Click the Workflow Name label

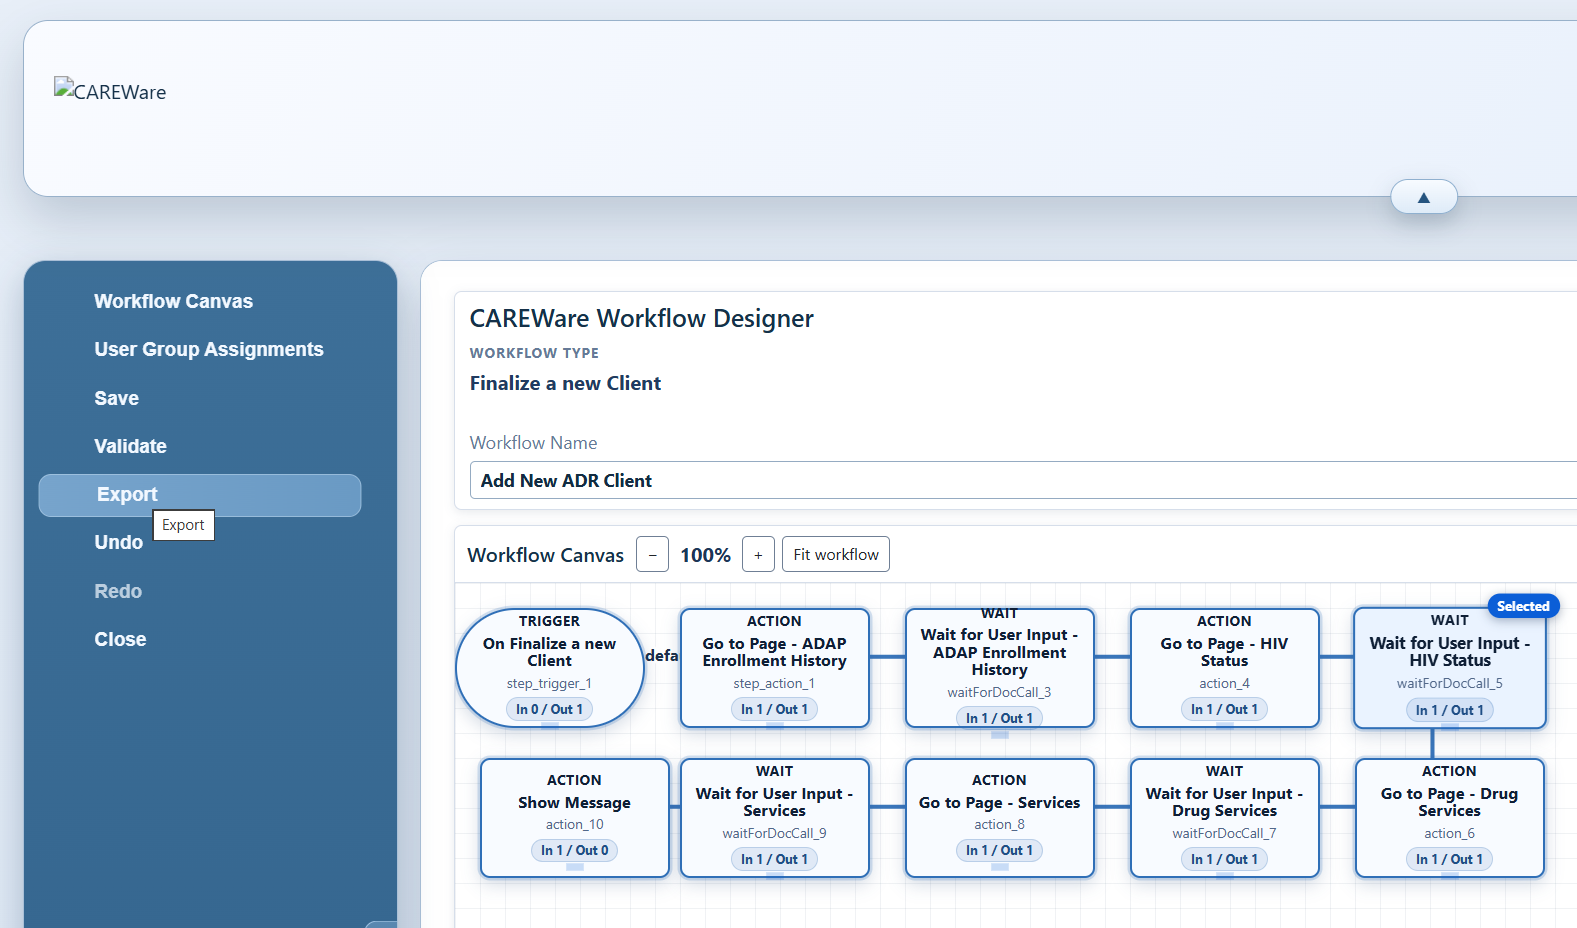pos(533,443)
